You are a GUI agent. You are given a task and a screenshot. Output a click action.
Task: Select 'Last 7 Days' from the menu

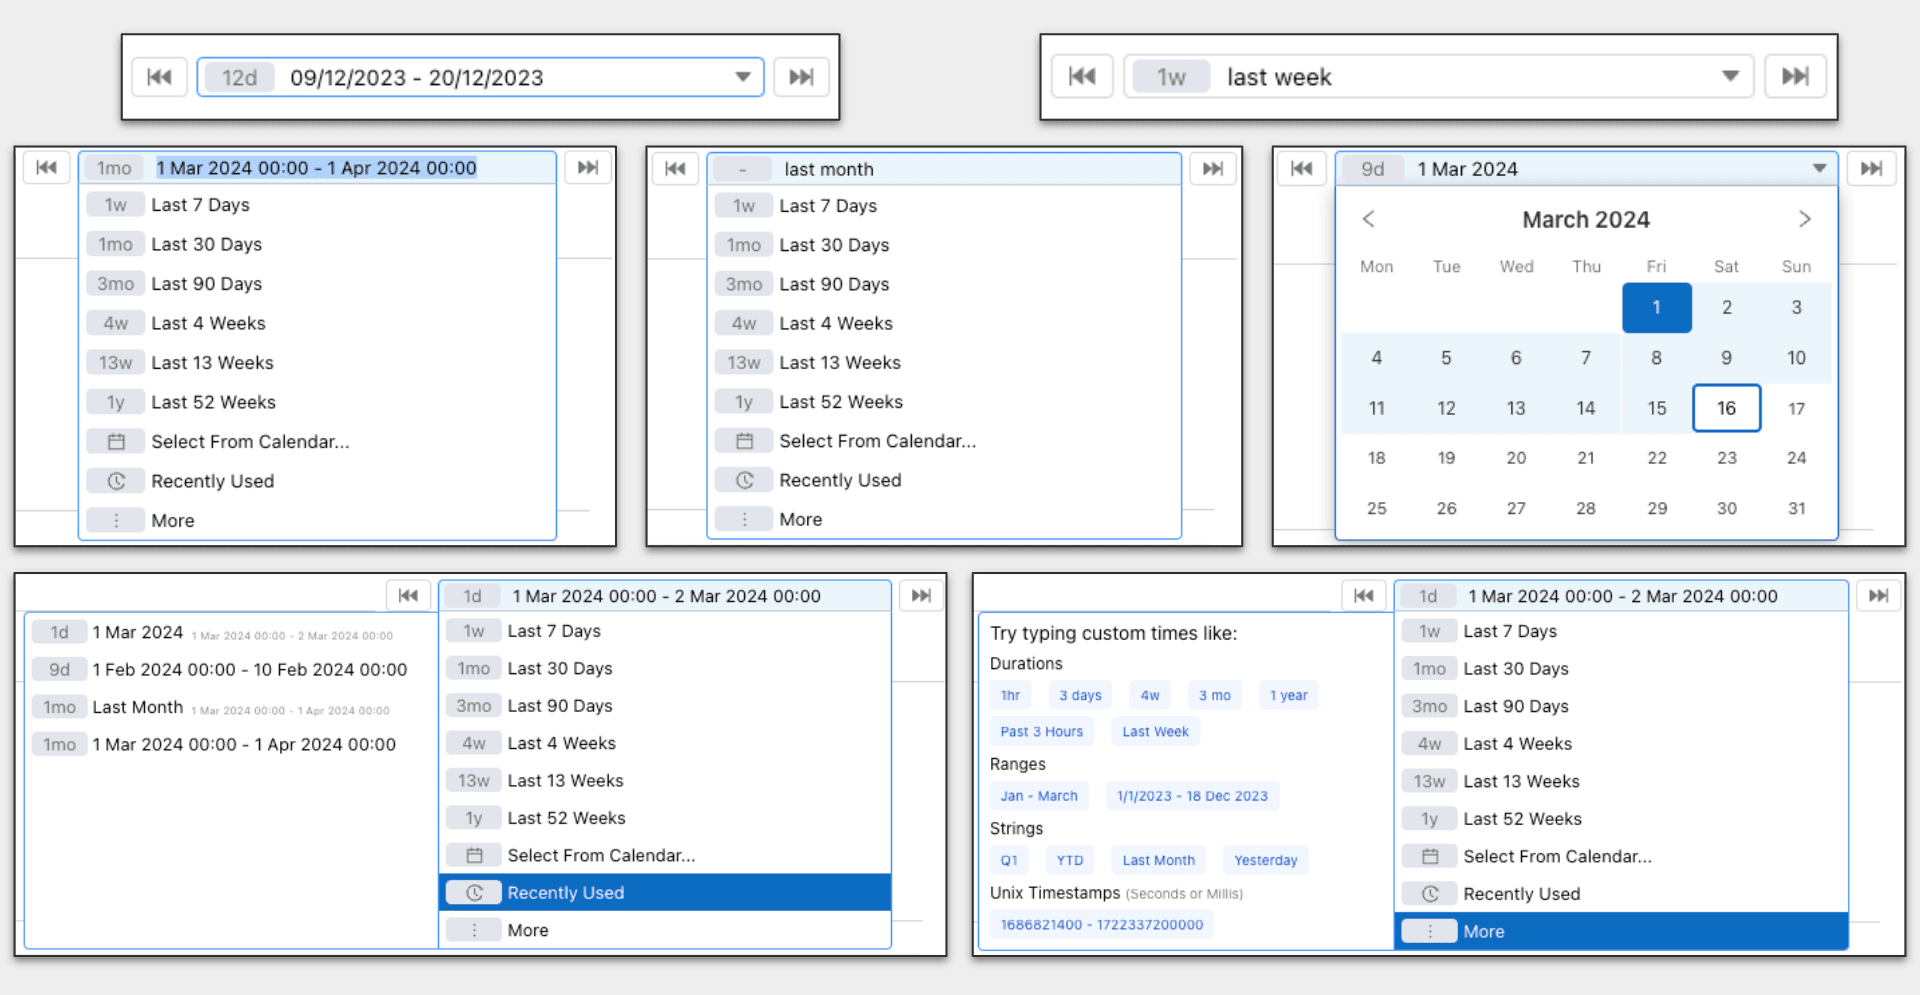[200, 204]
